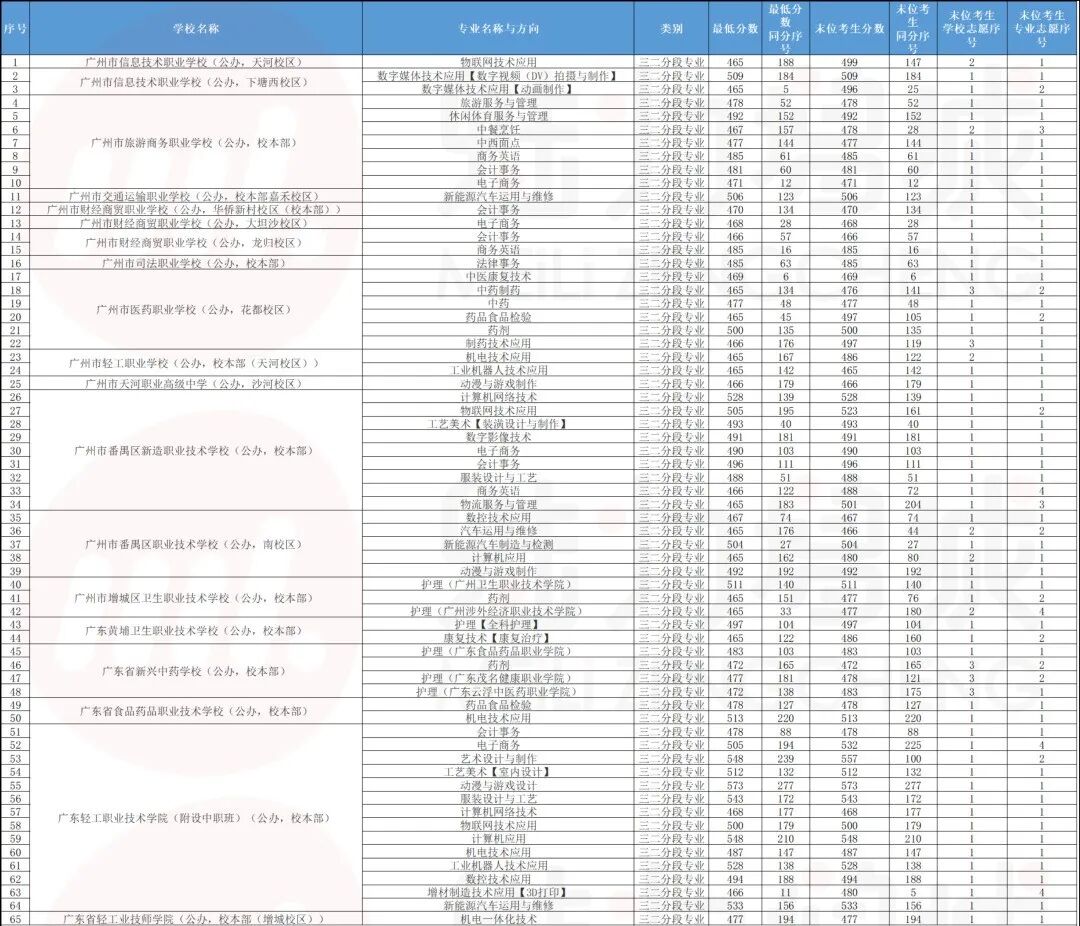Click the 末位考生学校志愿序号 header
Screen dimensions: 1080x926
coord(972,29)
